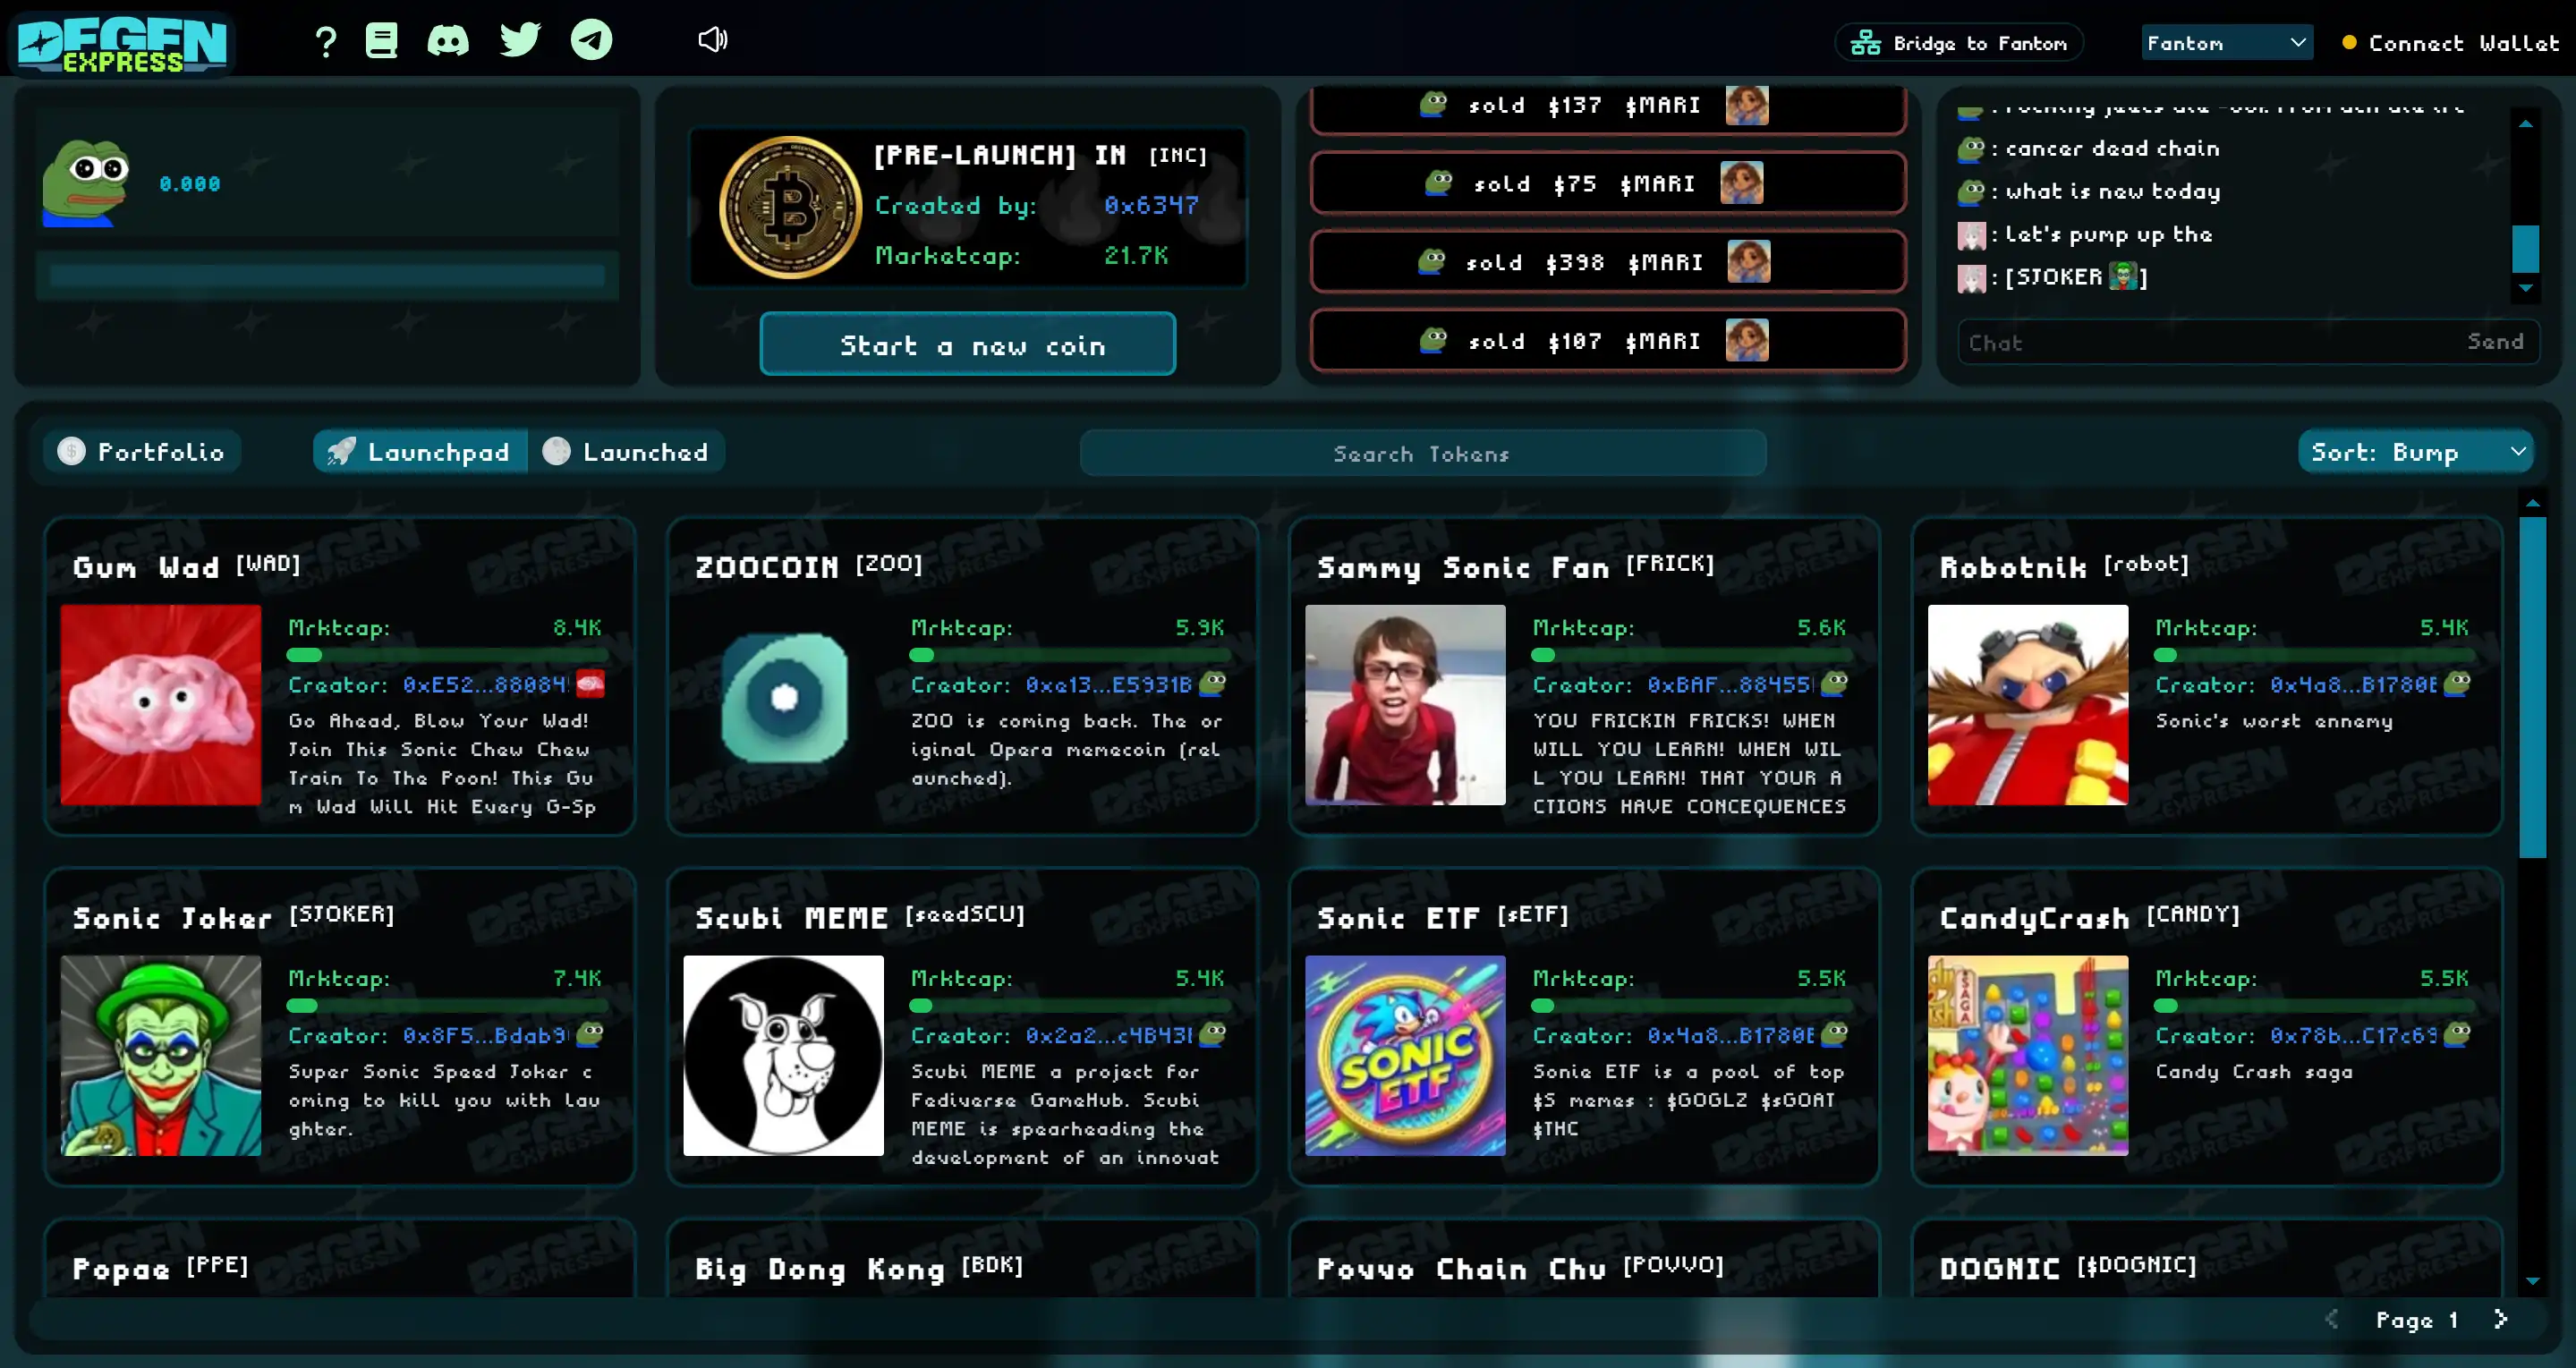Focus the Search Tokens field
The width and height of the screenshot is (2576, 1368).
pyautogui.click(x=1422, y=454)
